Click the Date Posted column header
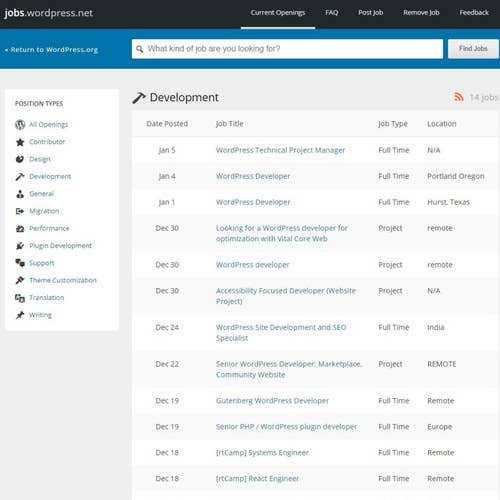The height and width of the screenshot is (500, 500). (167, 124)
